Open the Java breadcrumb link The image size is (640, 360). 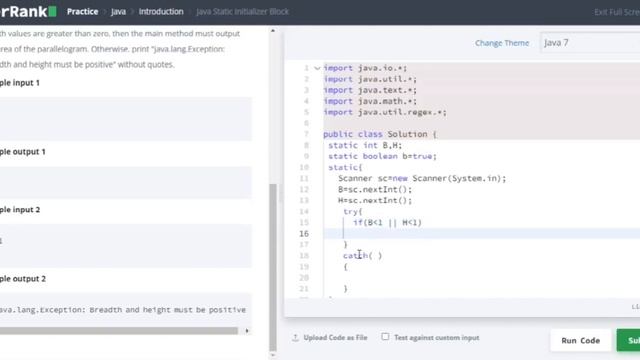point(118,12)
